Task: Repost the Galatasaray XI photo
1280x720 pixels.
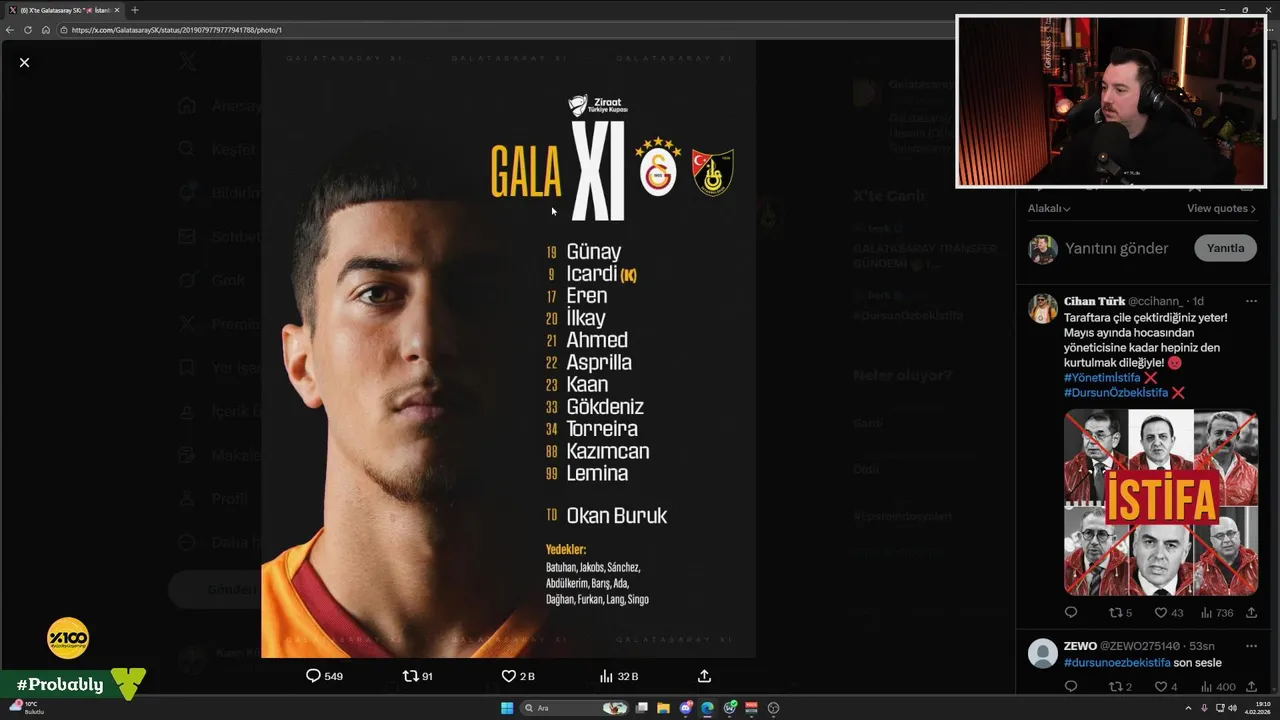Action: (x=417, y=676)
